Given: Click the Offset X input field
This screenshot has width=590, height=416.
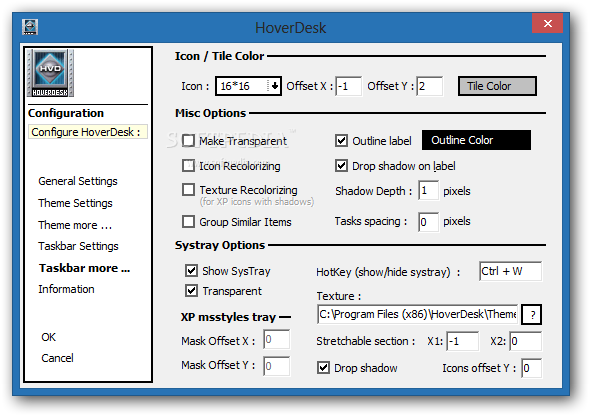Looking at the screenshot, I should click(349, 86).
